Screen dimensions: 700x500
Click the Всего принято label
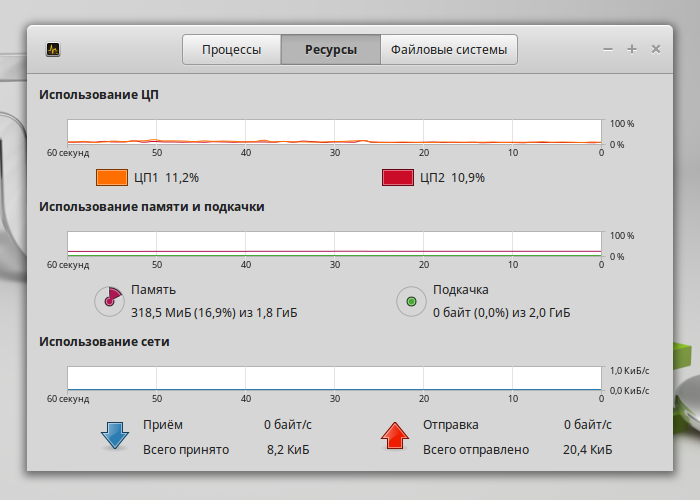pyautogui.click(x=186, y=450)
